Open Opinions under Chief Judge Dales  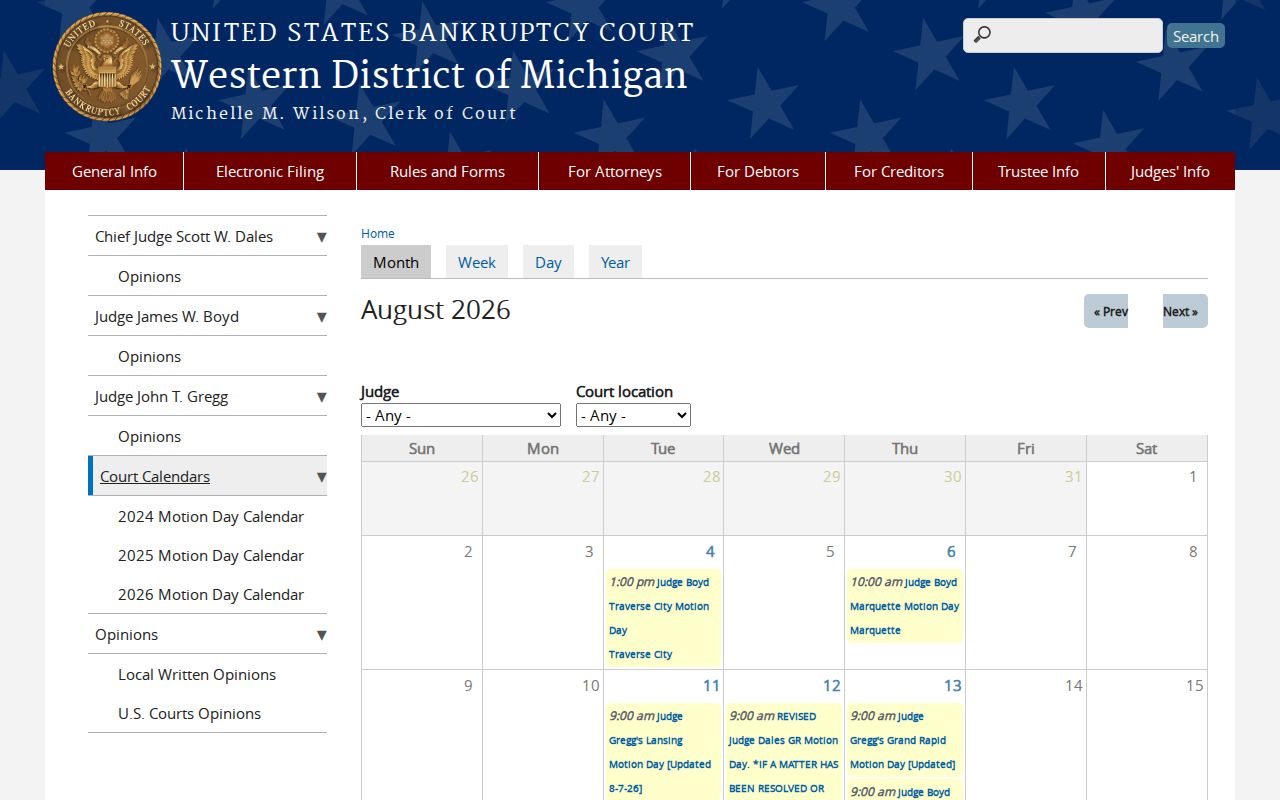[149, 276]
